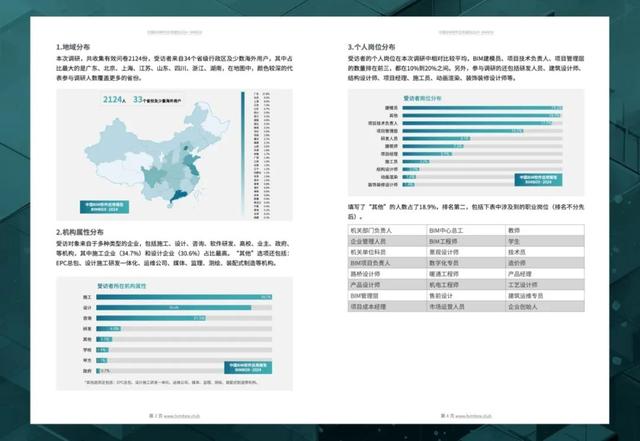Click the chart title '受访者所在机构属性'
Image resolution: width=640 pixels, height=441 pixels.
[x=122, y=286]
